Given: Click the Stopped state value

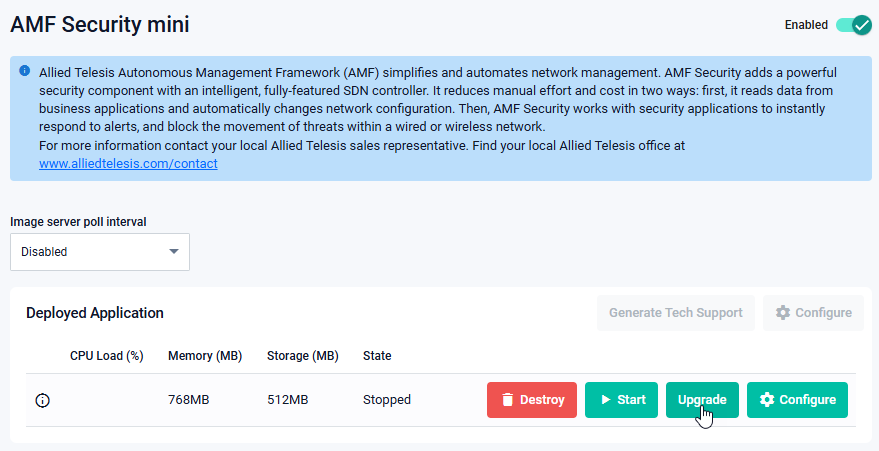Looking at the screenshot, I should click(x=387, y=400).
